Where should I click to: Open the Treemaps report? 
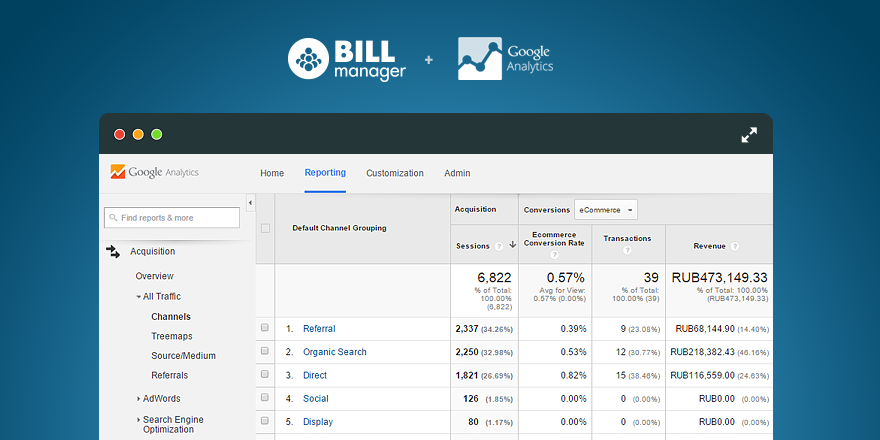[x=172, y=336]
